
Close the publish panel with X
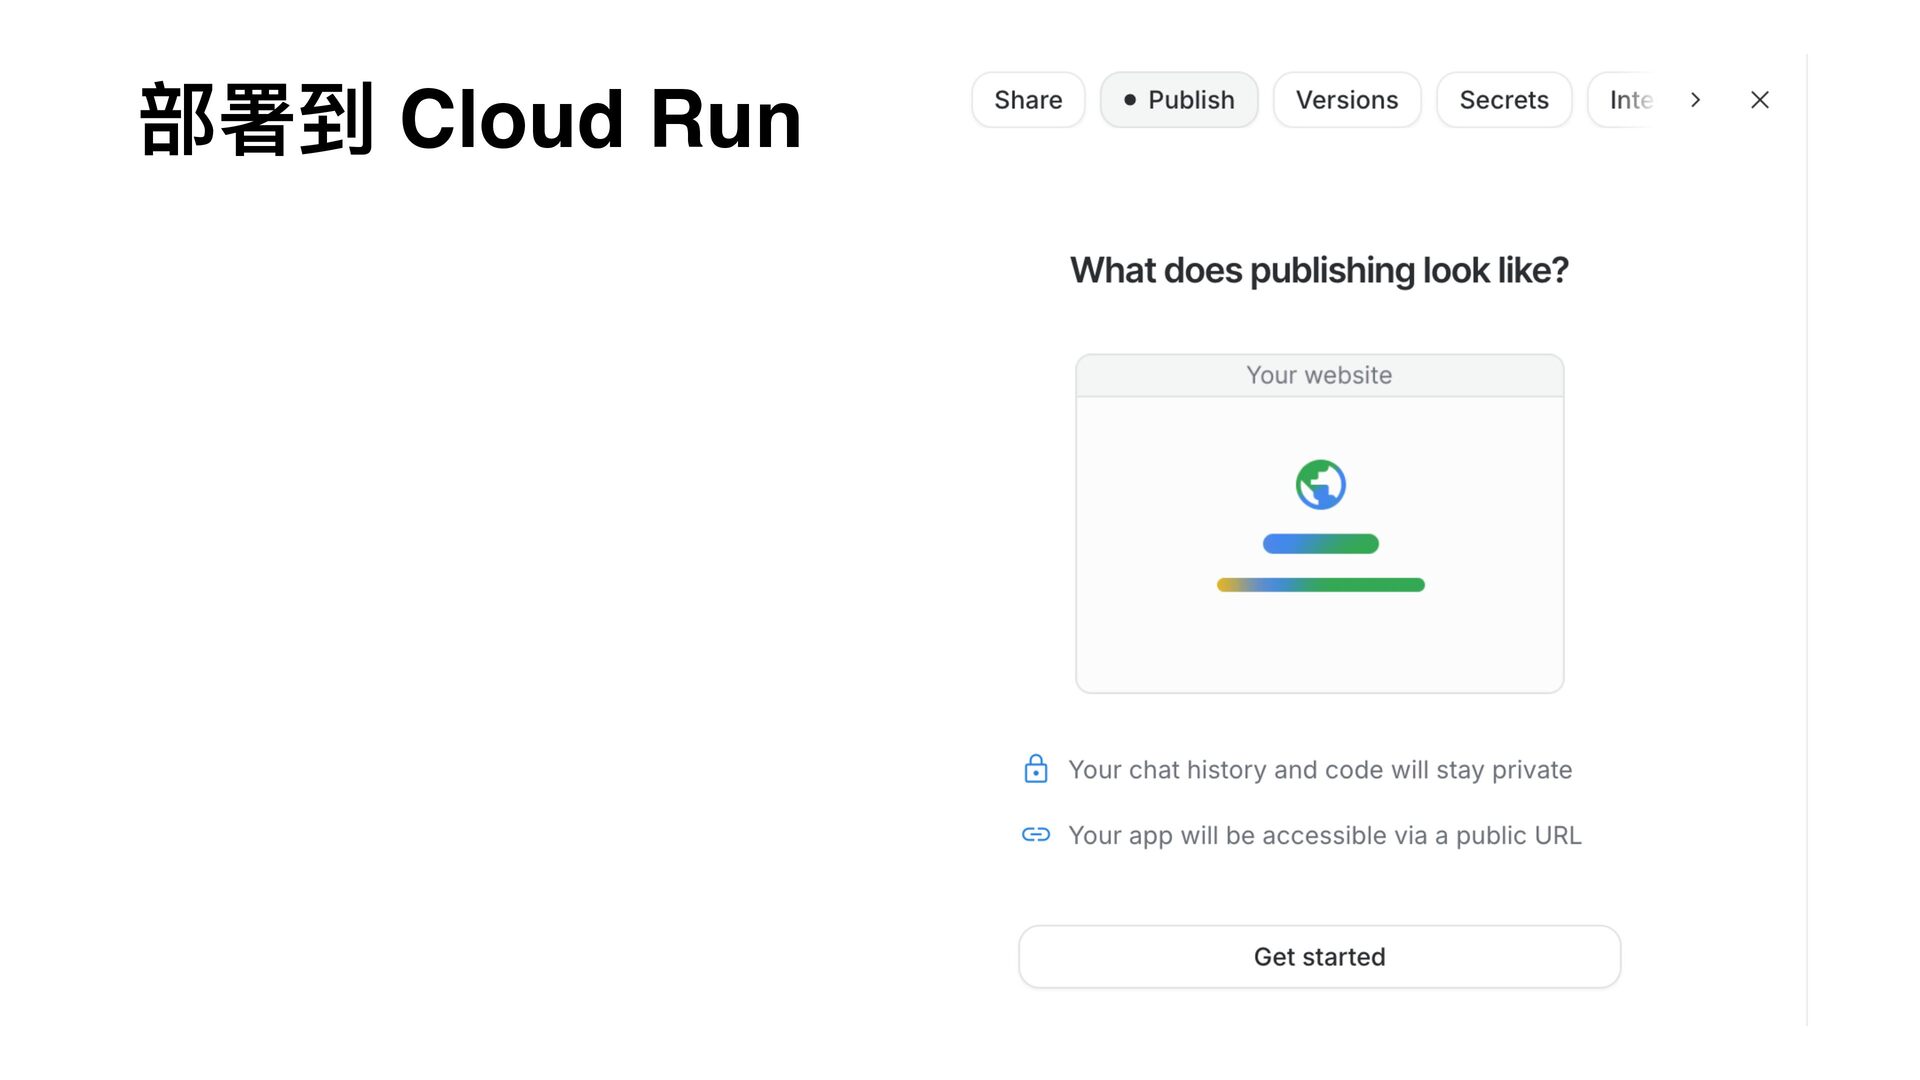pos(1760,100)
